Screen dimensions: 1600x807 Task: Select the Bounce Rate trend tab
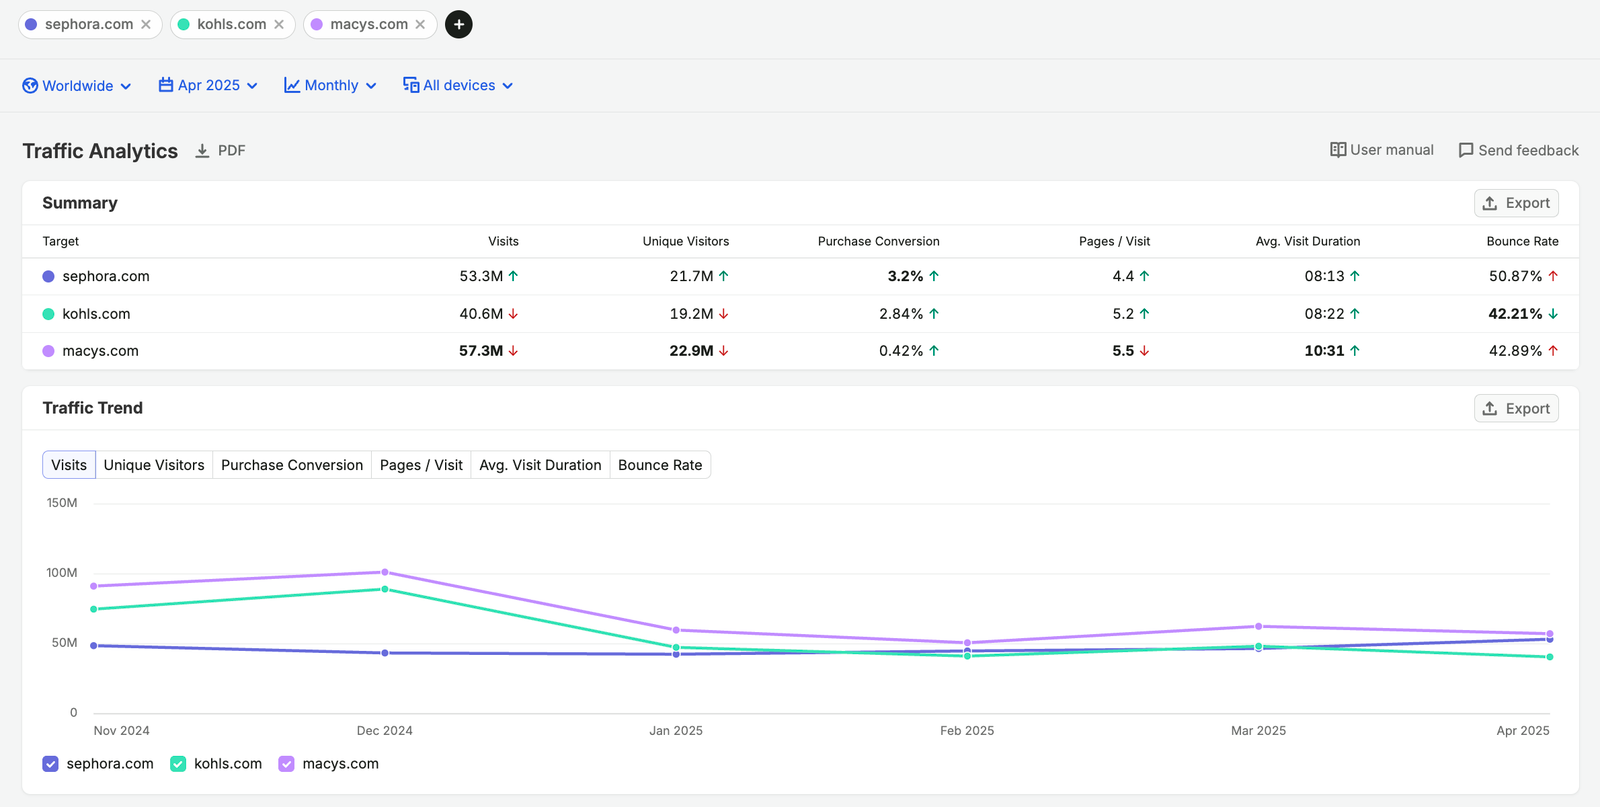[660, 465]
